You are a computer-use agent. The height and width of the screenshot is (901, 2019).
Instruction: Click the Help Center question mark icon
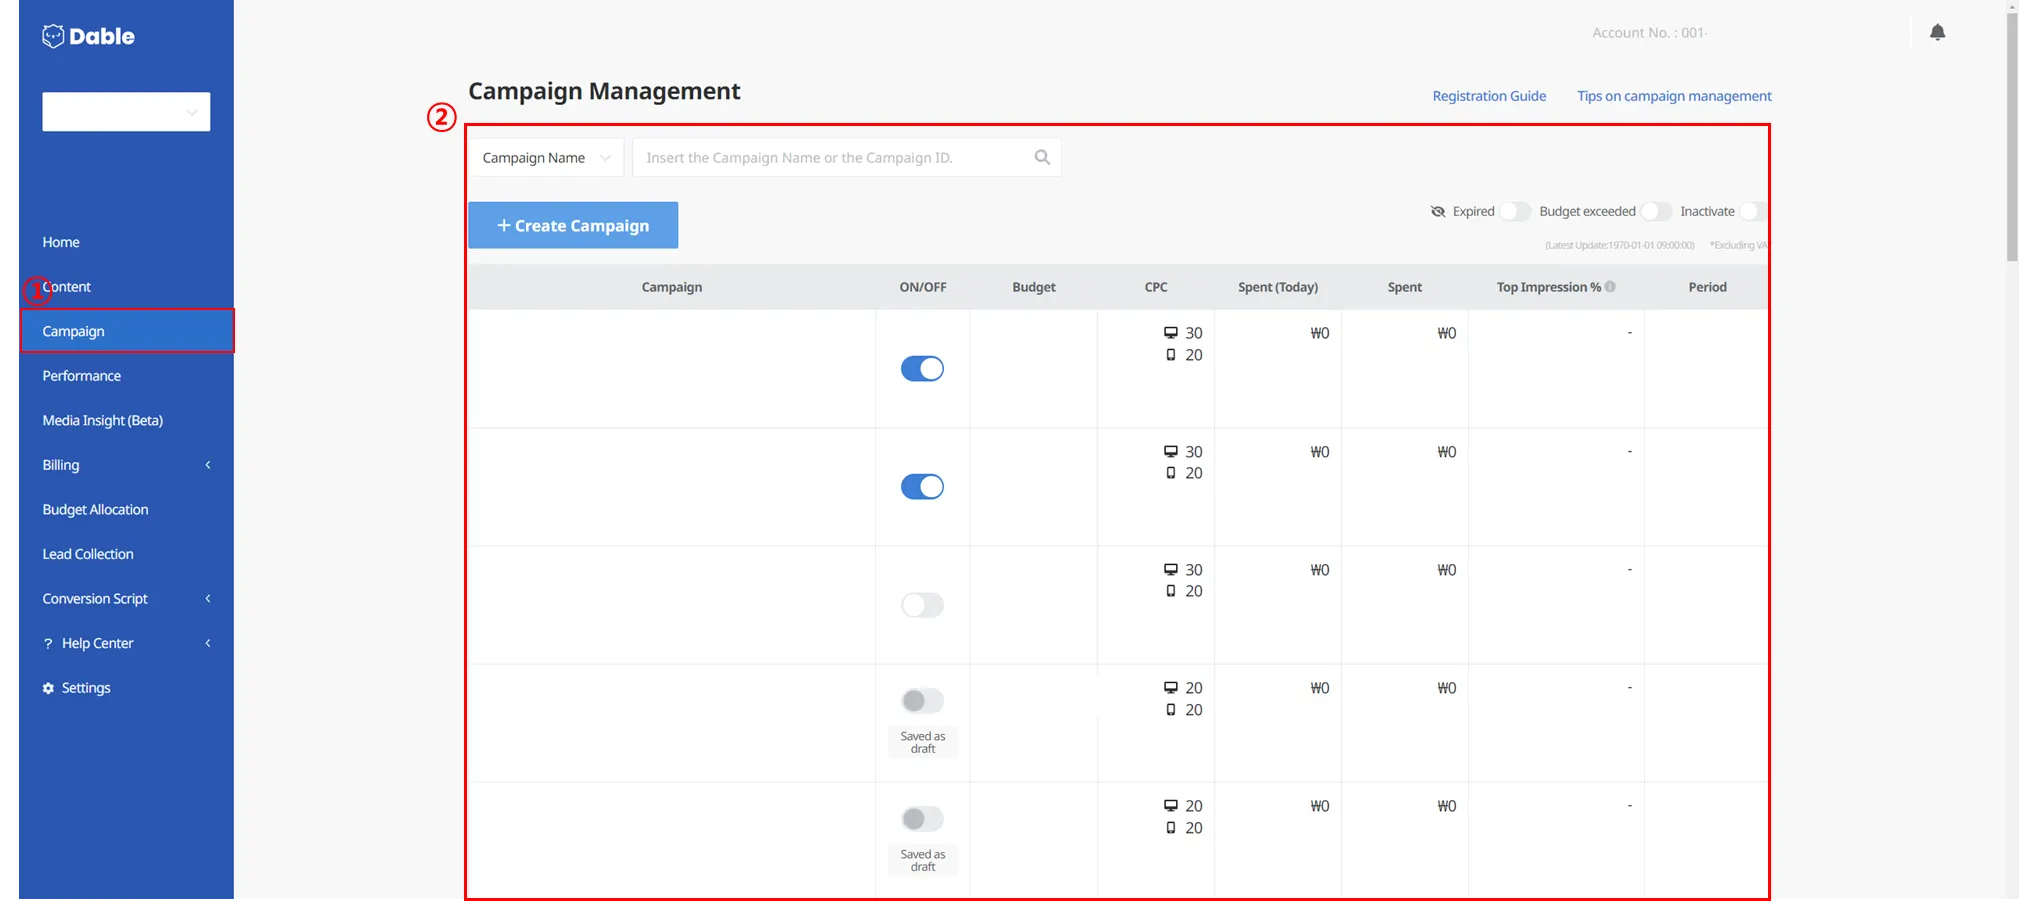tap(48, 643)
